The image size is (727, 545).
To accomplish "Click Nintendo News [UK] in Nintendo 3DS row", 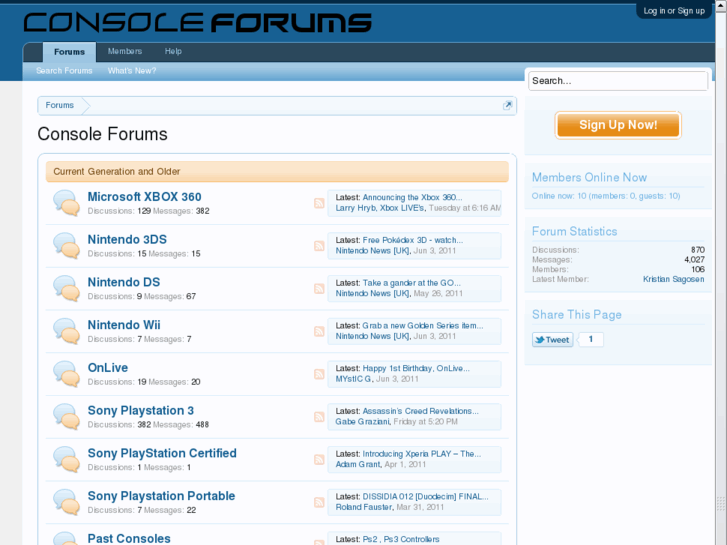I will [372, 251].
